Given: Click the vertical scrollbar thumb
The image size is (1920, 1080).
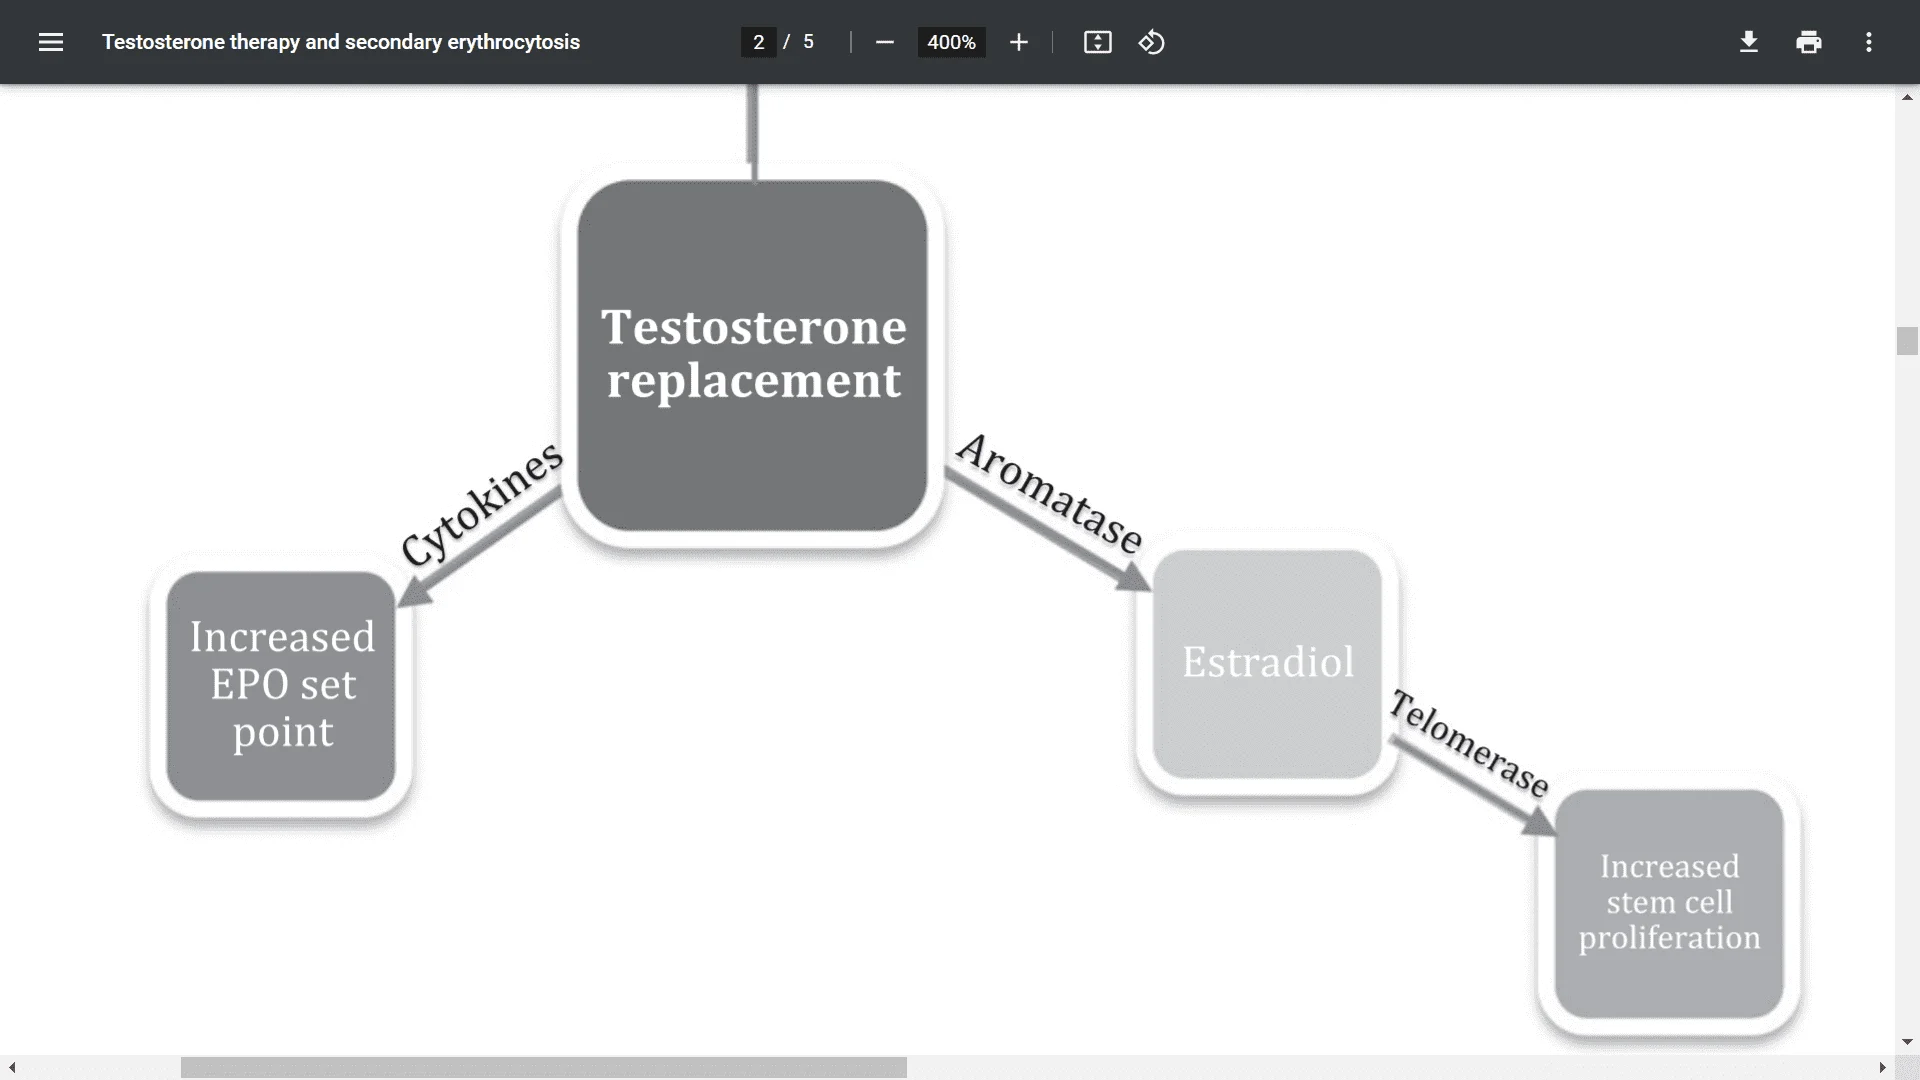Looking at the screenshot, I should 1907,341.
